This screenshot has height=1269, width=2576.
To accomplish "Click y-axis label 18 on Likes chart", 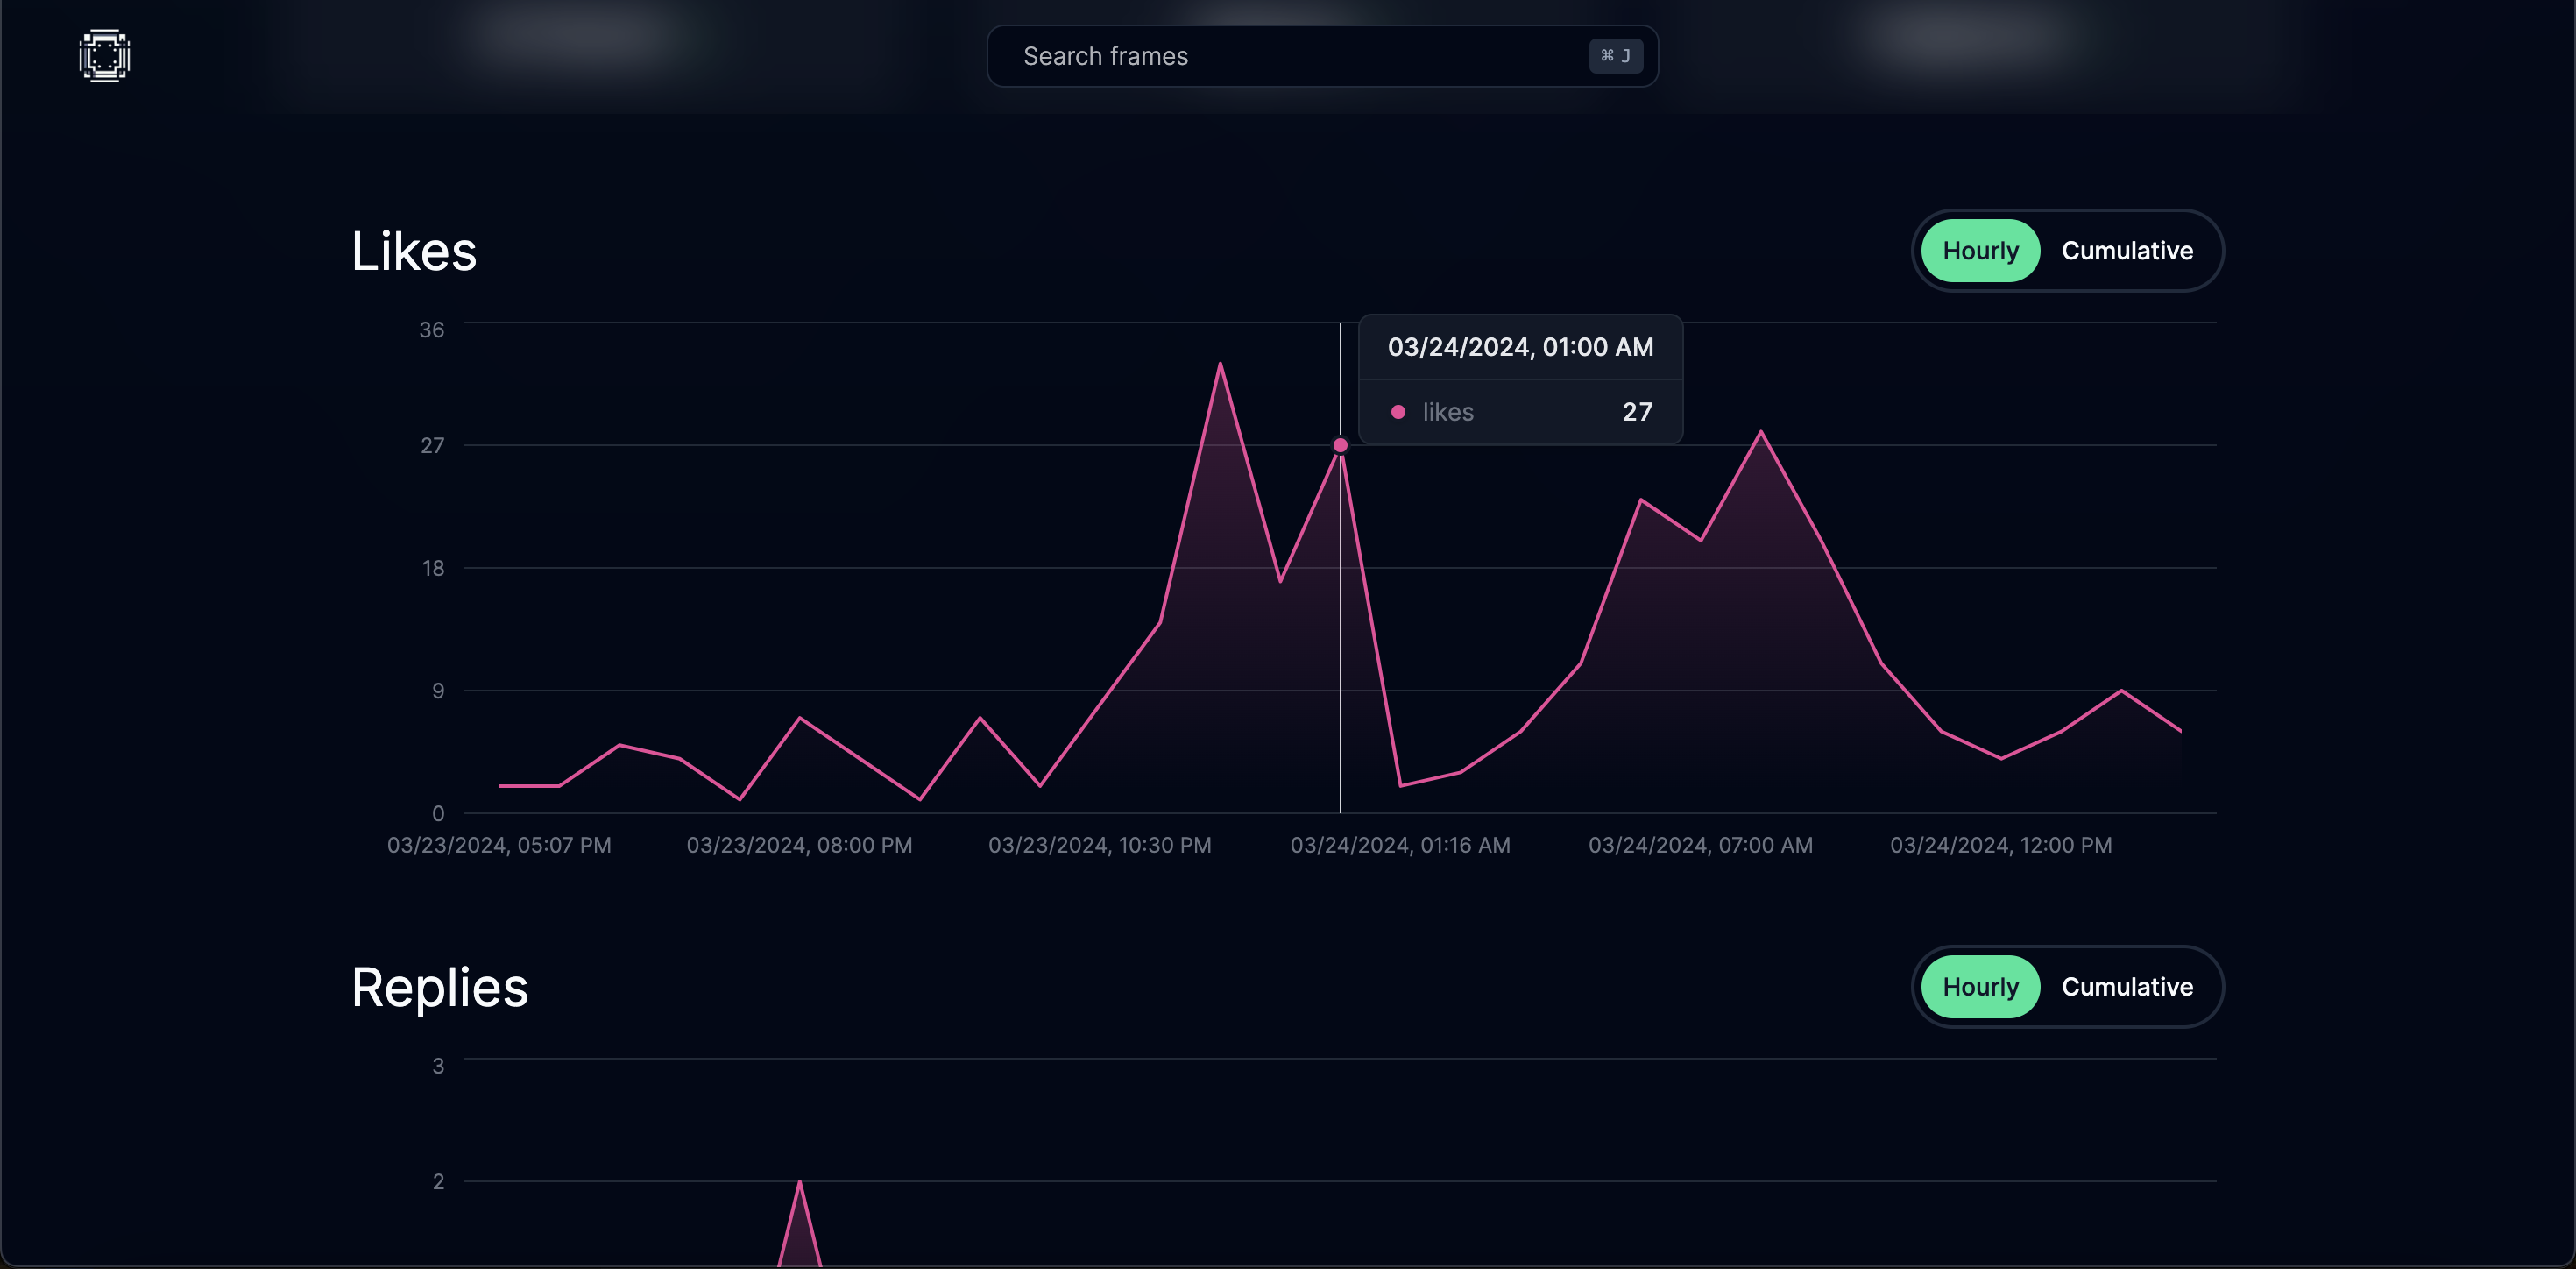I will pos(432,568).
